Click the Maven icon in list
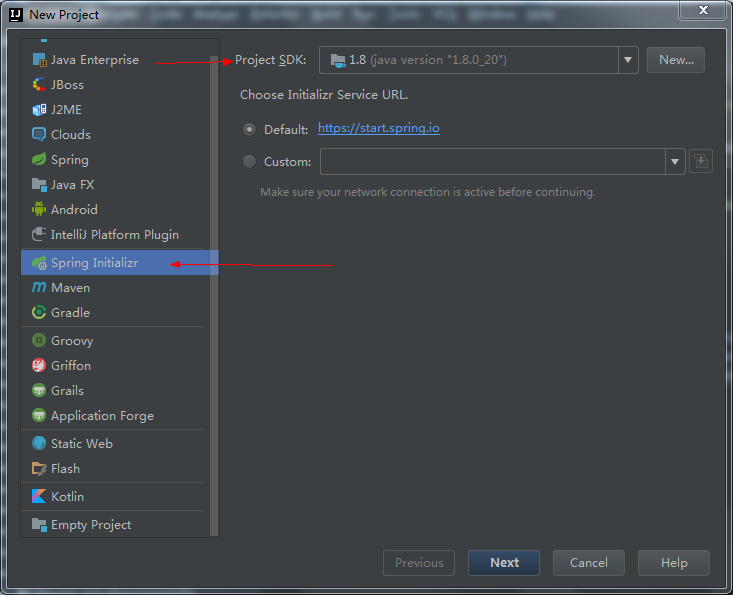 click(39, 288)
